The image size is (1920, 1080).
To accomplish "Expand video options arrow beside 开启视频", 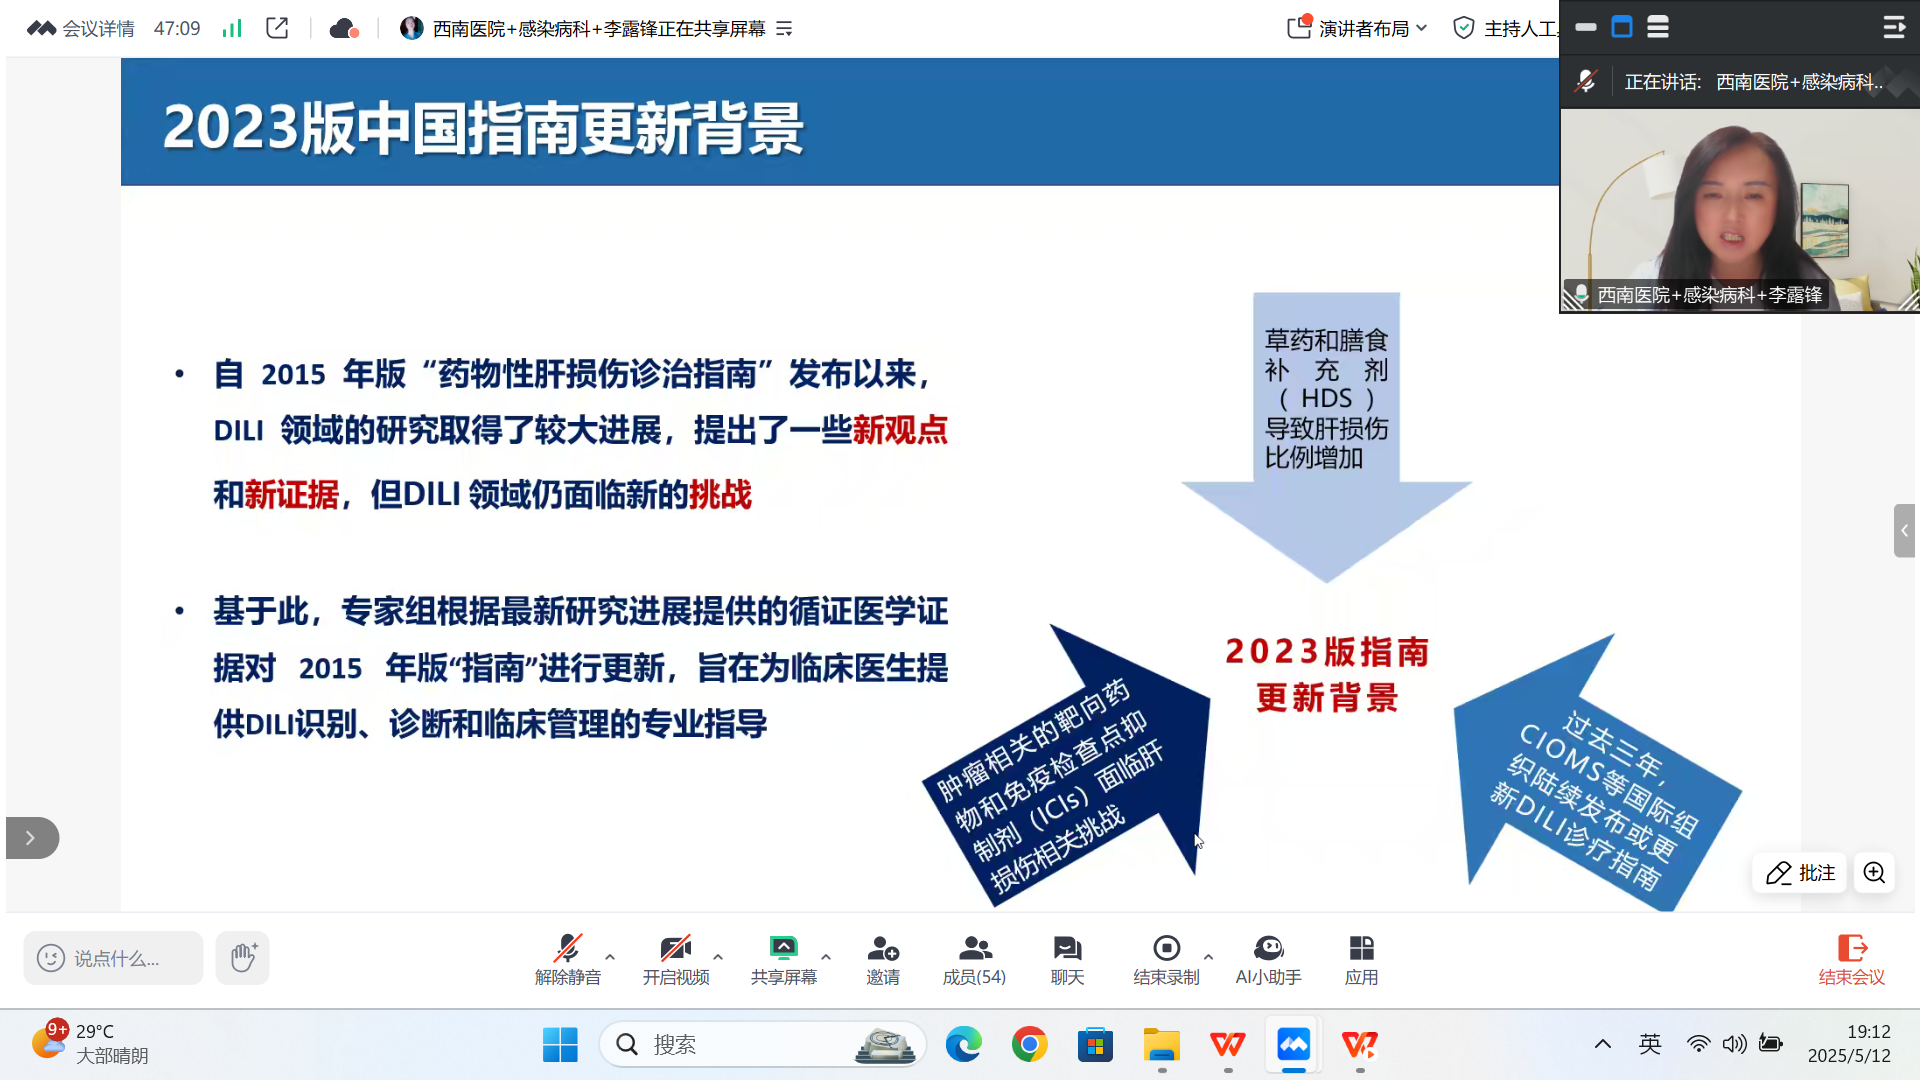I will coord(718,957).
